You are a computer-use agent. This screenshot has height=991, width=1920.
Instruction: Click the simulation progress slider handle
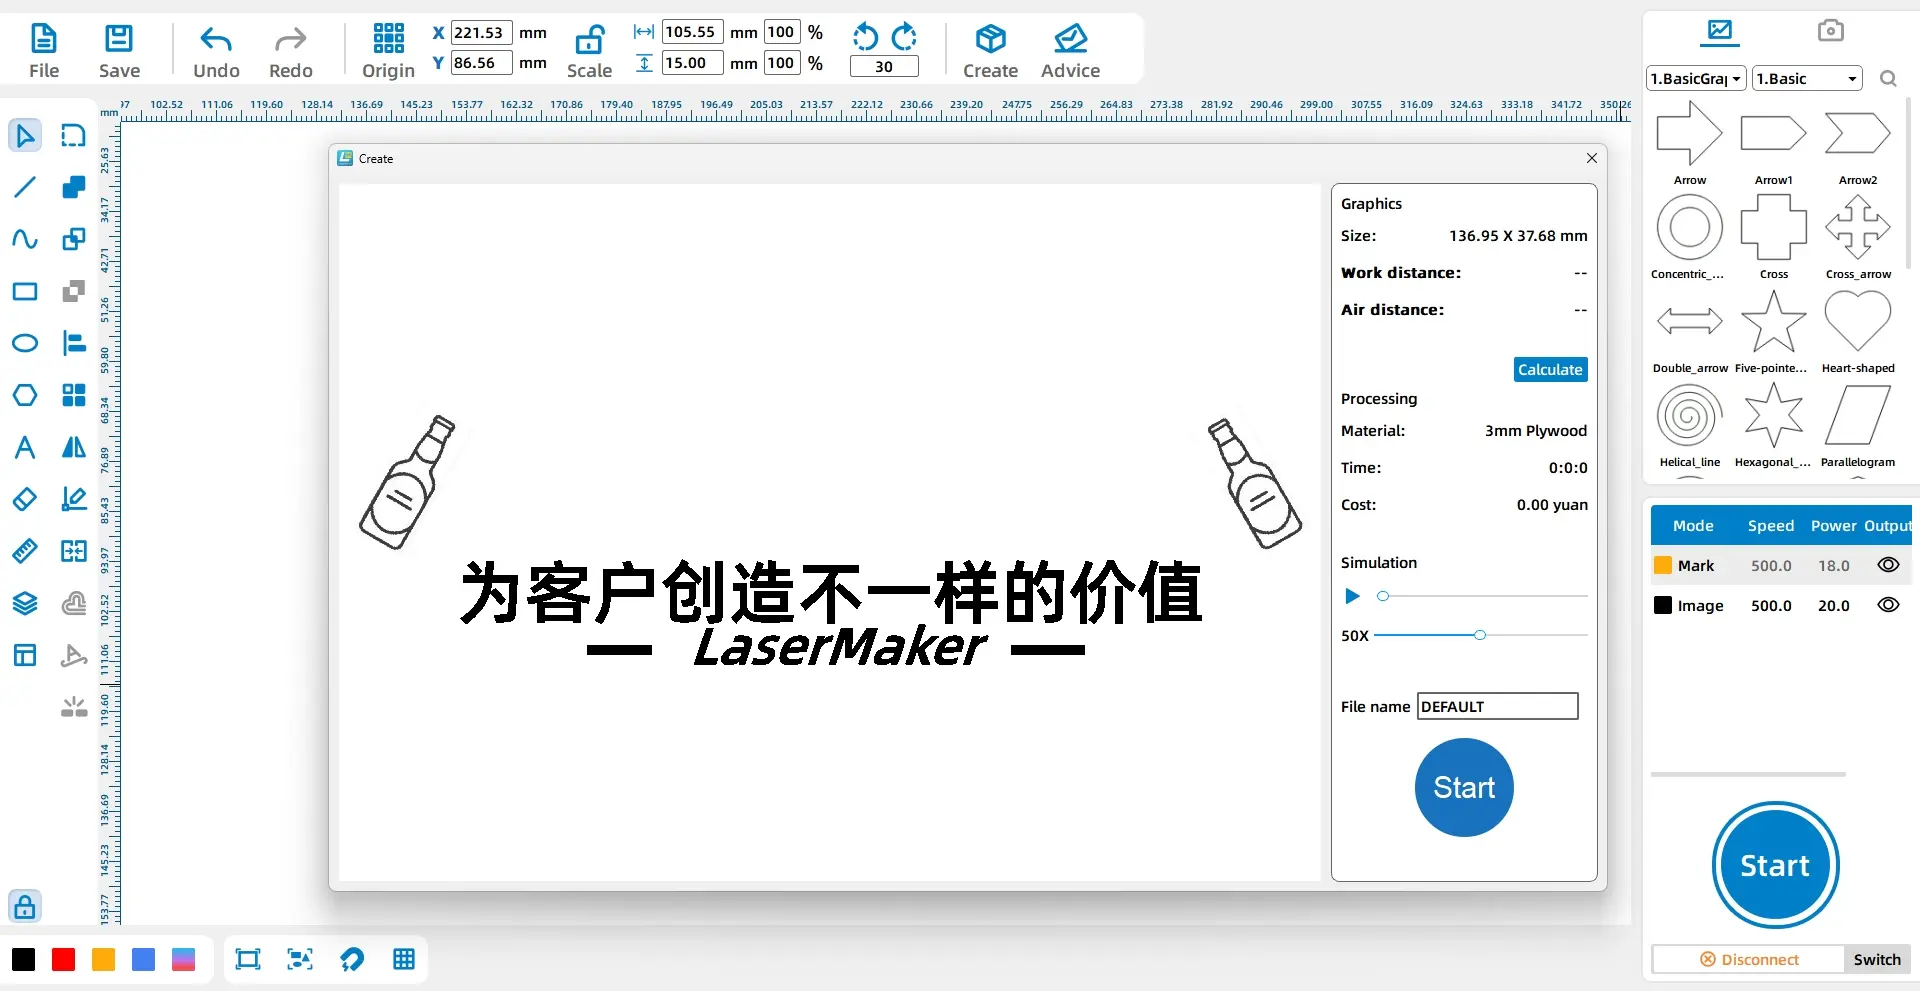[x=1383, y=596]
